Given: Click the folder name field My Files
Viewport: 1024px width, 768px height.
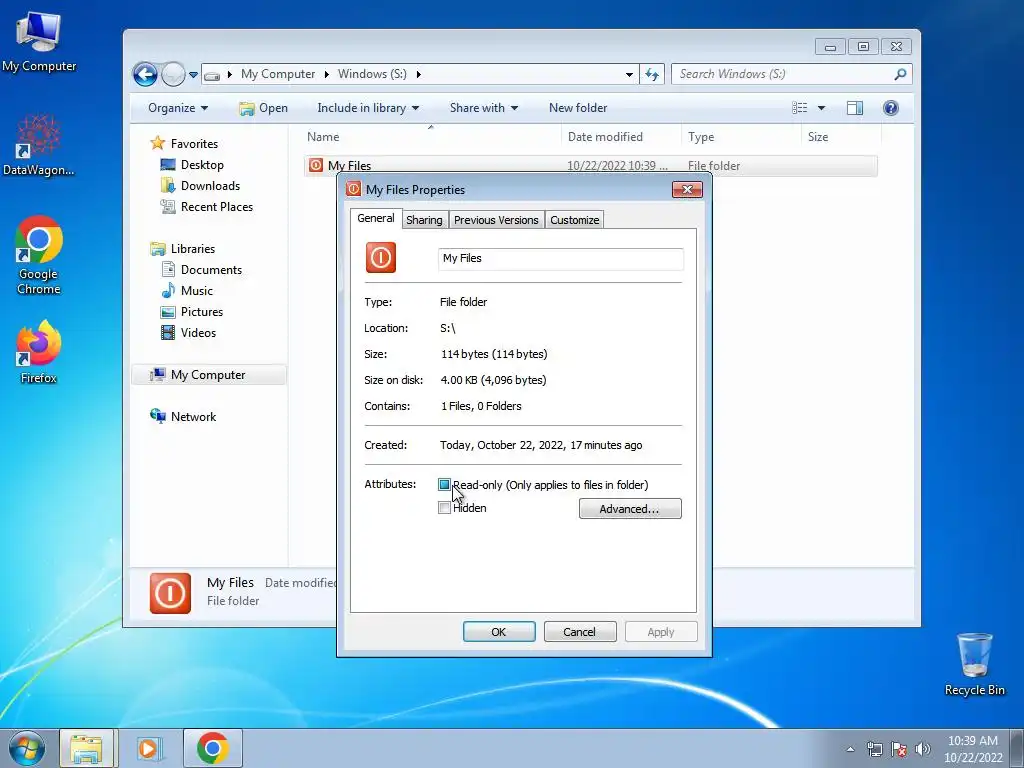Looking at the screenshot, I should tap(560, 259).
